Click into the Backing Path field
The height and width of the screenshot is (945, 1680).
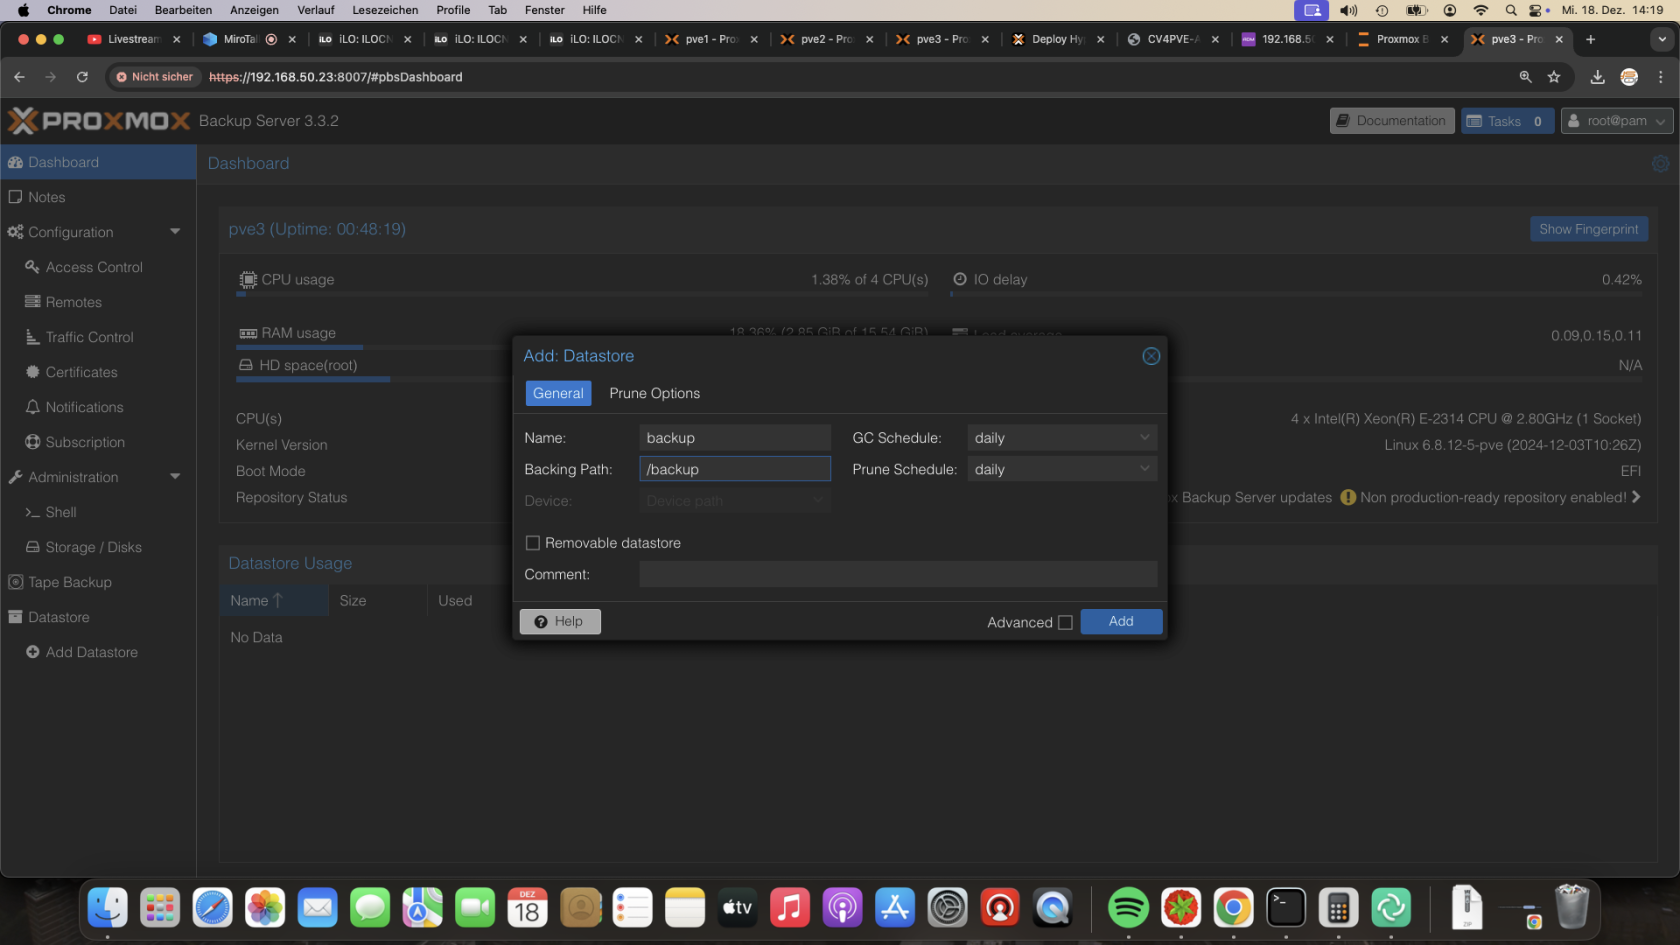[735, 469]
